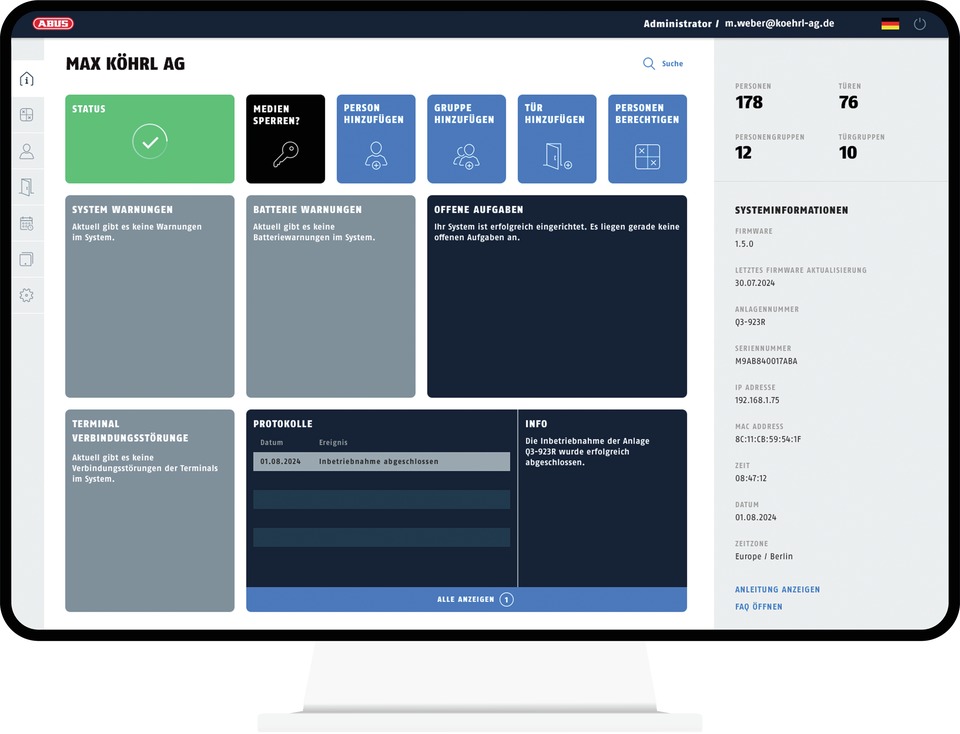Open the dashboard home icon in the sidebar
Screen dimensions: 960x734
26,78
